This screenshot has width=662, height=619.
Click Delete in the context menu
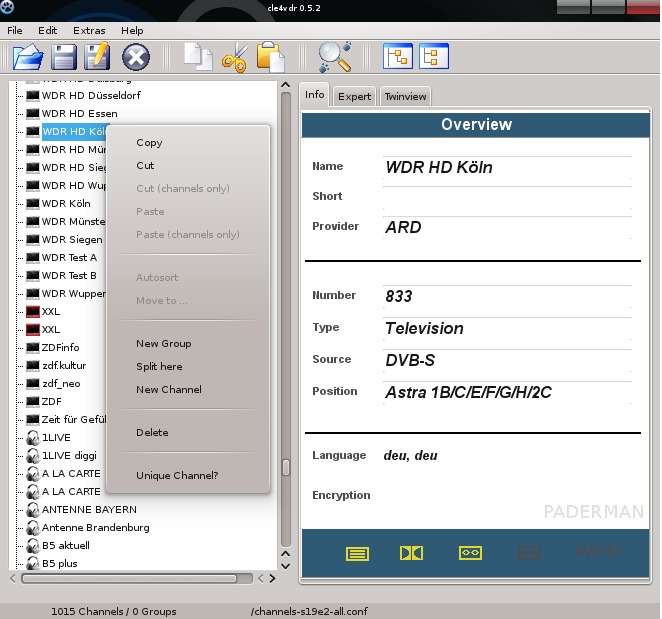pyautogui.click(x=152, y=432)
